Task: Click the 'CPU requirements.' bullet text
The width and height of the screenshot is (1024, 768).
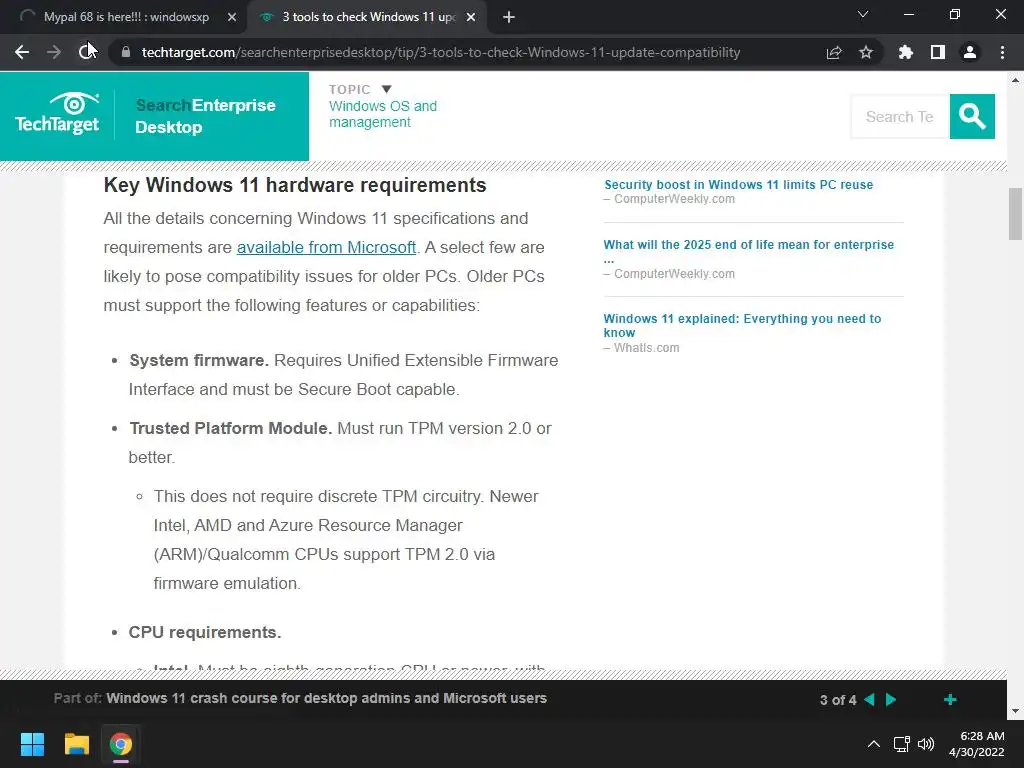Action: coord(204,632)
